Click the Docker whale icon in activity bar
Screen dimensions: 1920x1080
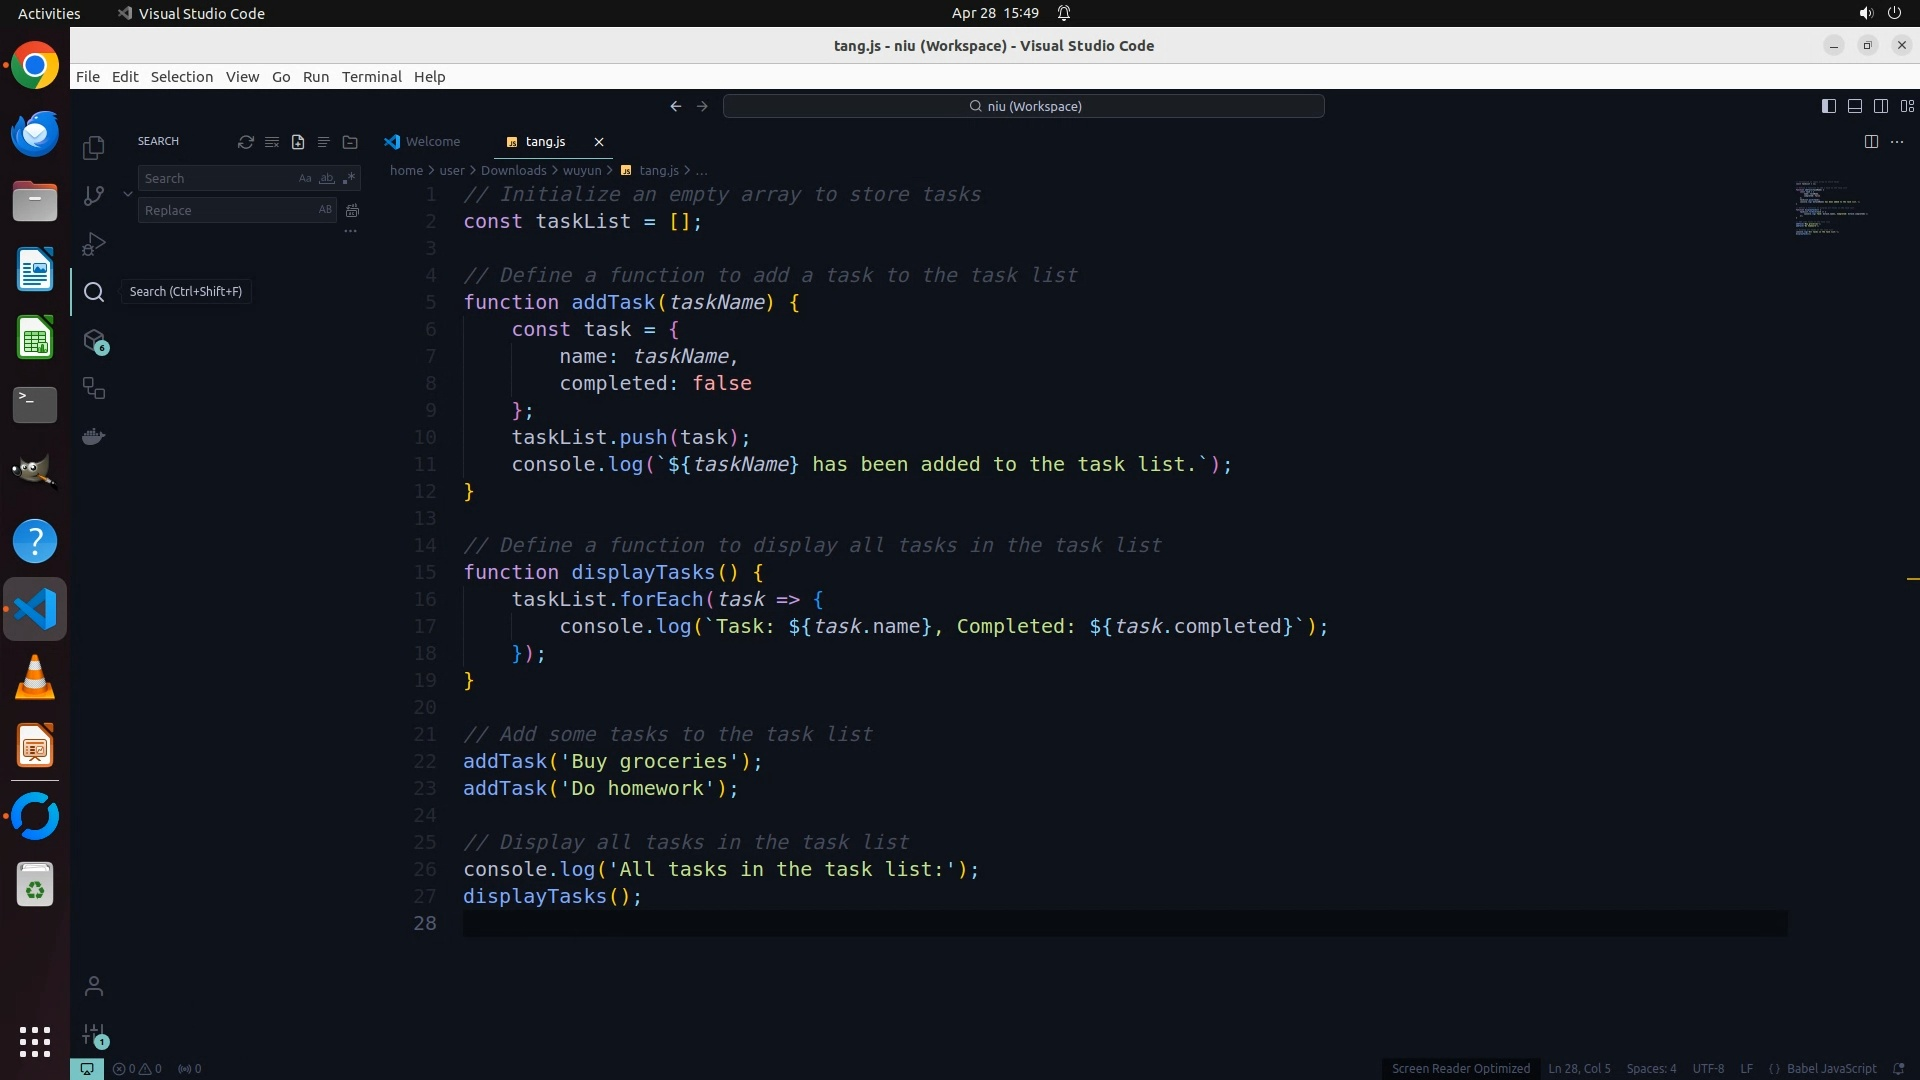(94, 437)
